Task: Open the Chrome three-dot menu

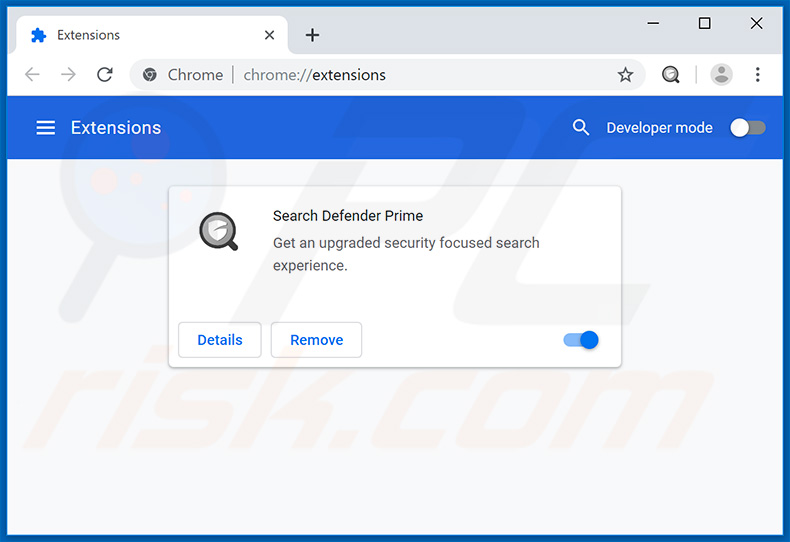Action: click(757, 75)
